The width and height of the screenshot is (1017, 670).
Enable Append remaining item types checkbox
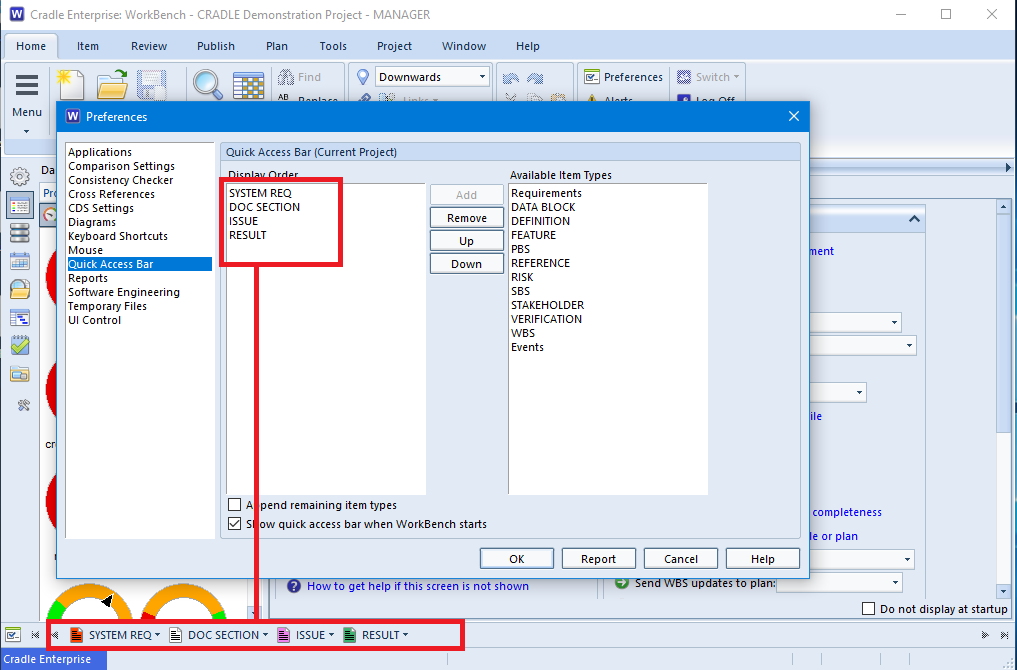coord(235,505)
